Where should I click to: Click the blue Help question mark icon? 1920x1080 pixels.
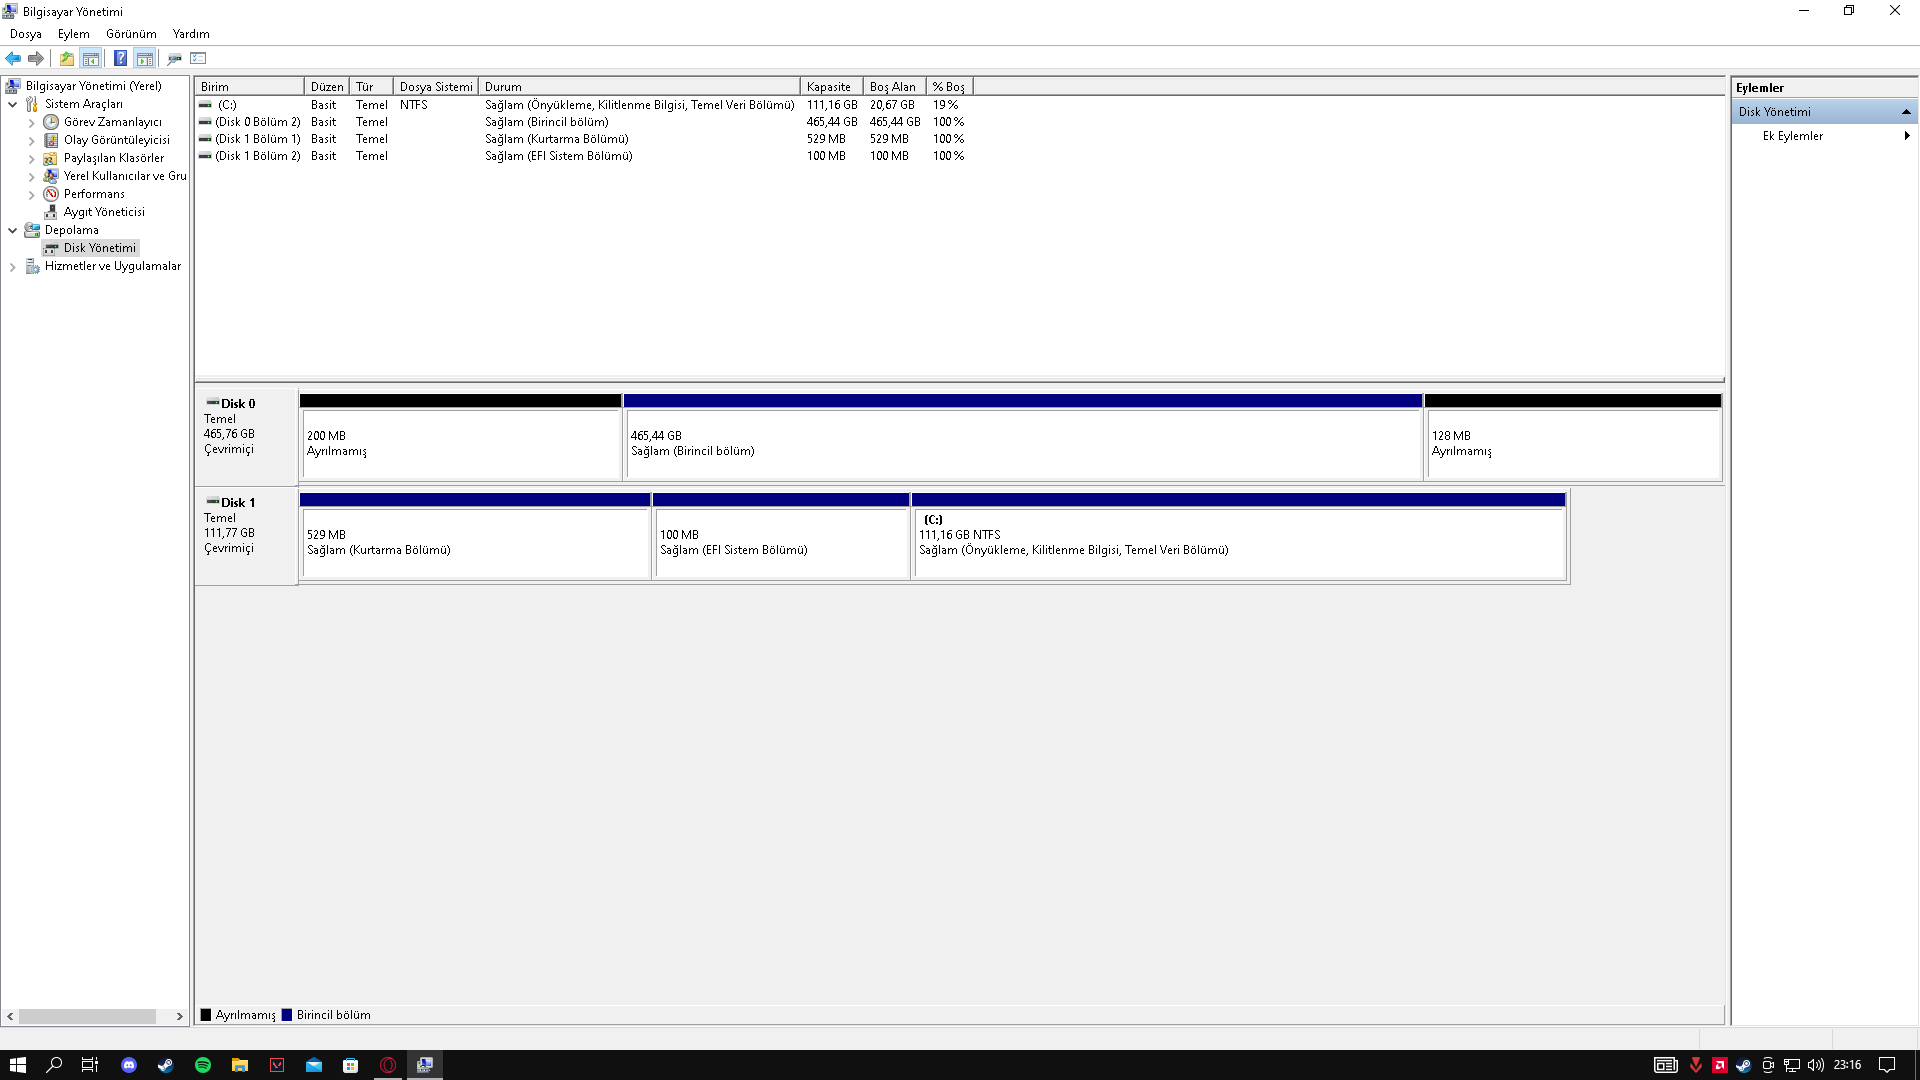pos(120,58)
